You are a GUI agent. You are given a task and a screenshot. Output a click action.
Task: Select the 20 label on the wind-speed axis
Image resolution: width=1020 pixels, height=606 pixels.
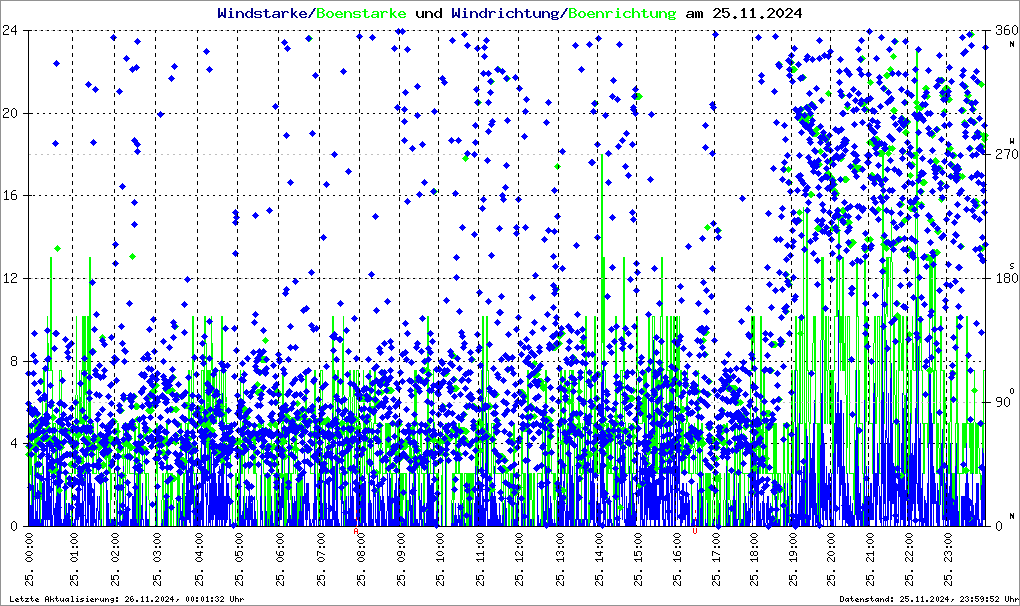pos(9,113)
